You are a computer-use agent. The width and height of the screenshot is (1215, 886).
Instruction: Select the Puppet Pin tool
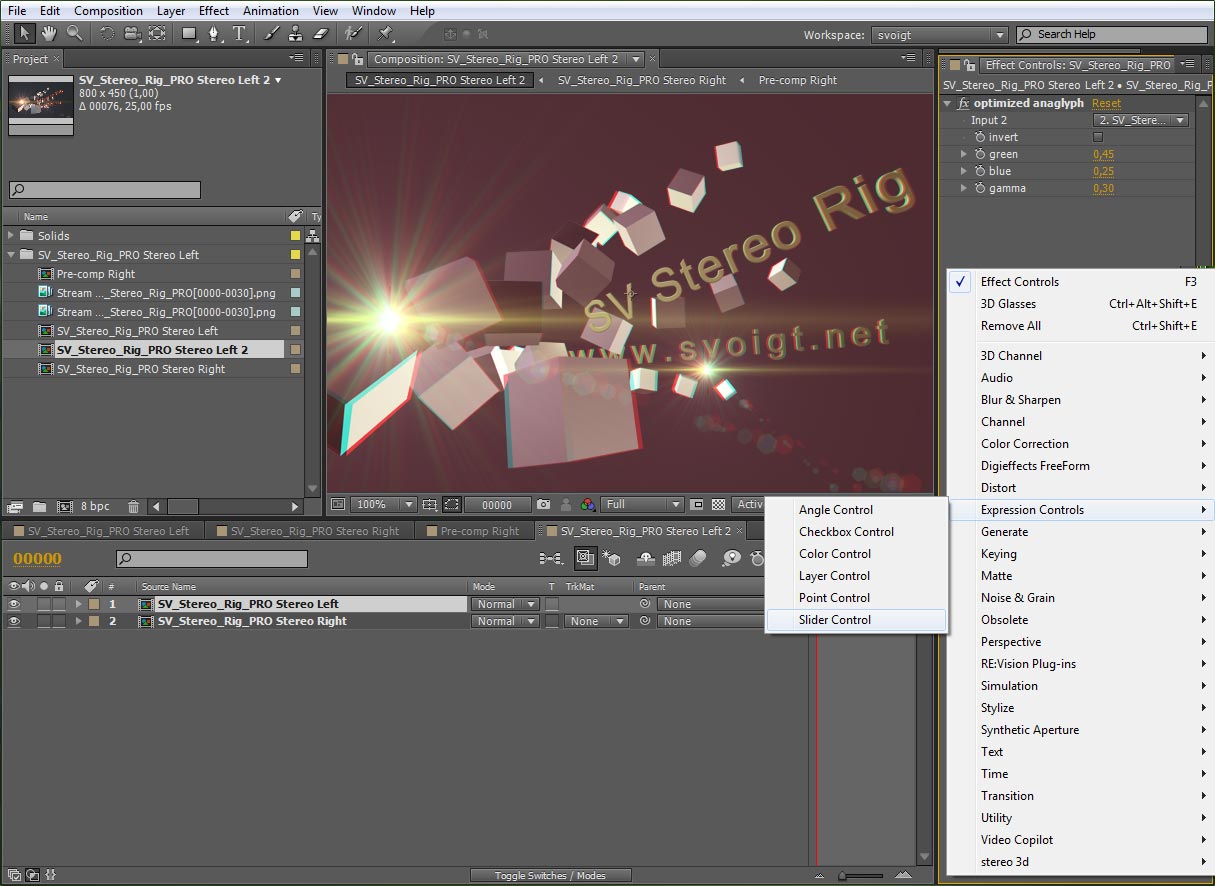pyautogui.click(x=386, y=33)
